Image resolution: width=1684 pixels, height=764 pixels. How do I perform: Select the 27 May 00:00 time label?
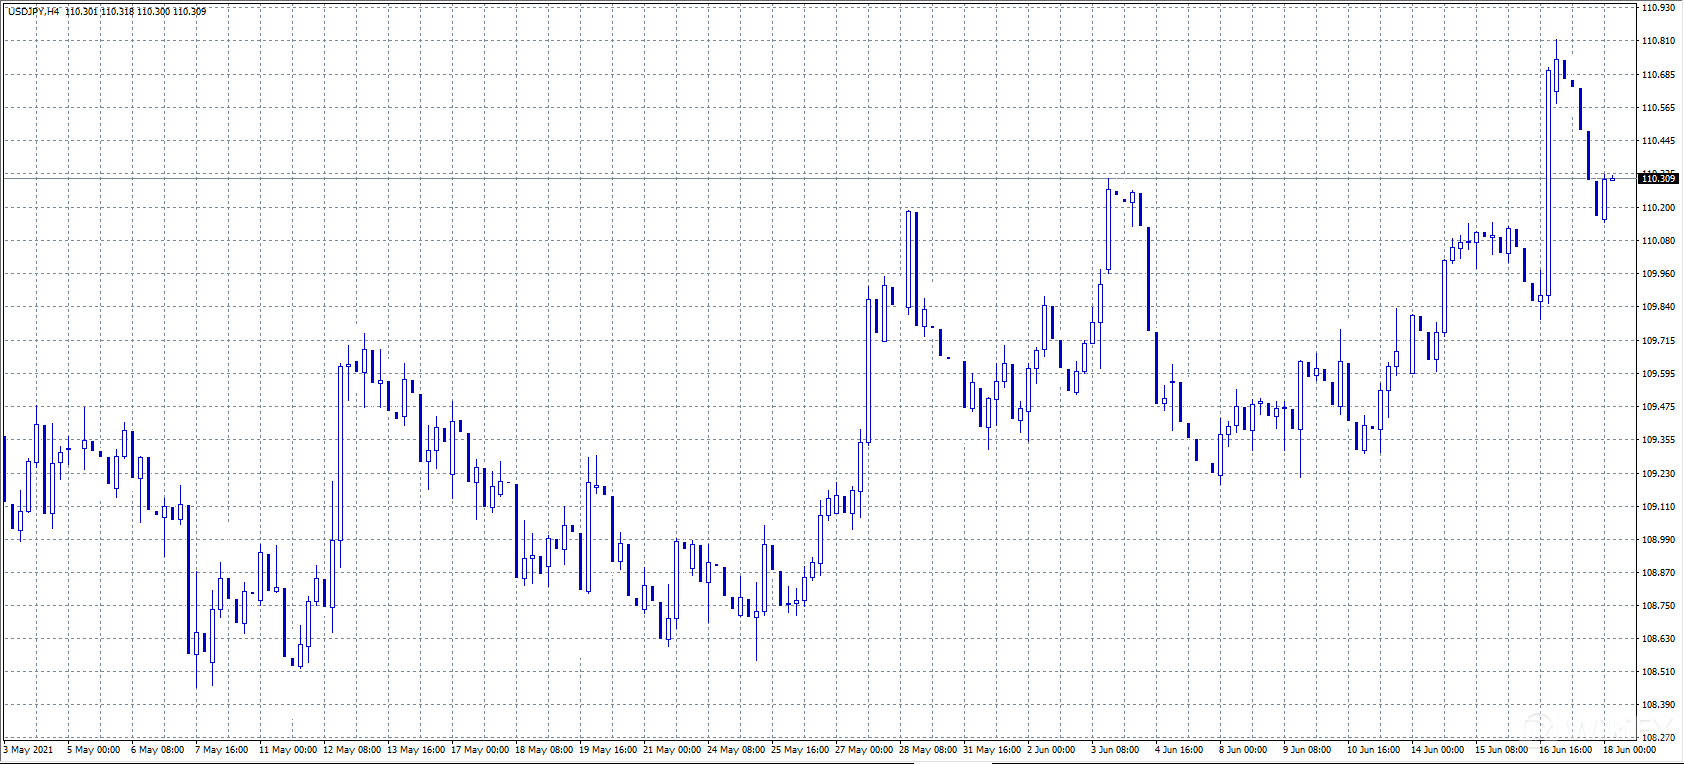(864, 750)
